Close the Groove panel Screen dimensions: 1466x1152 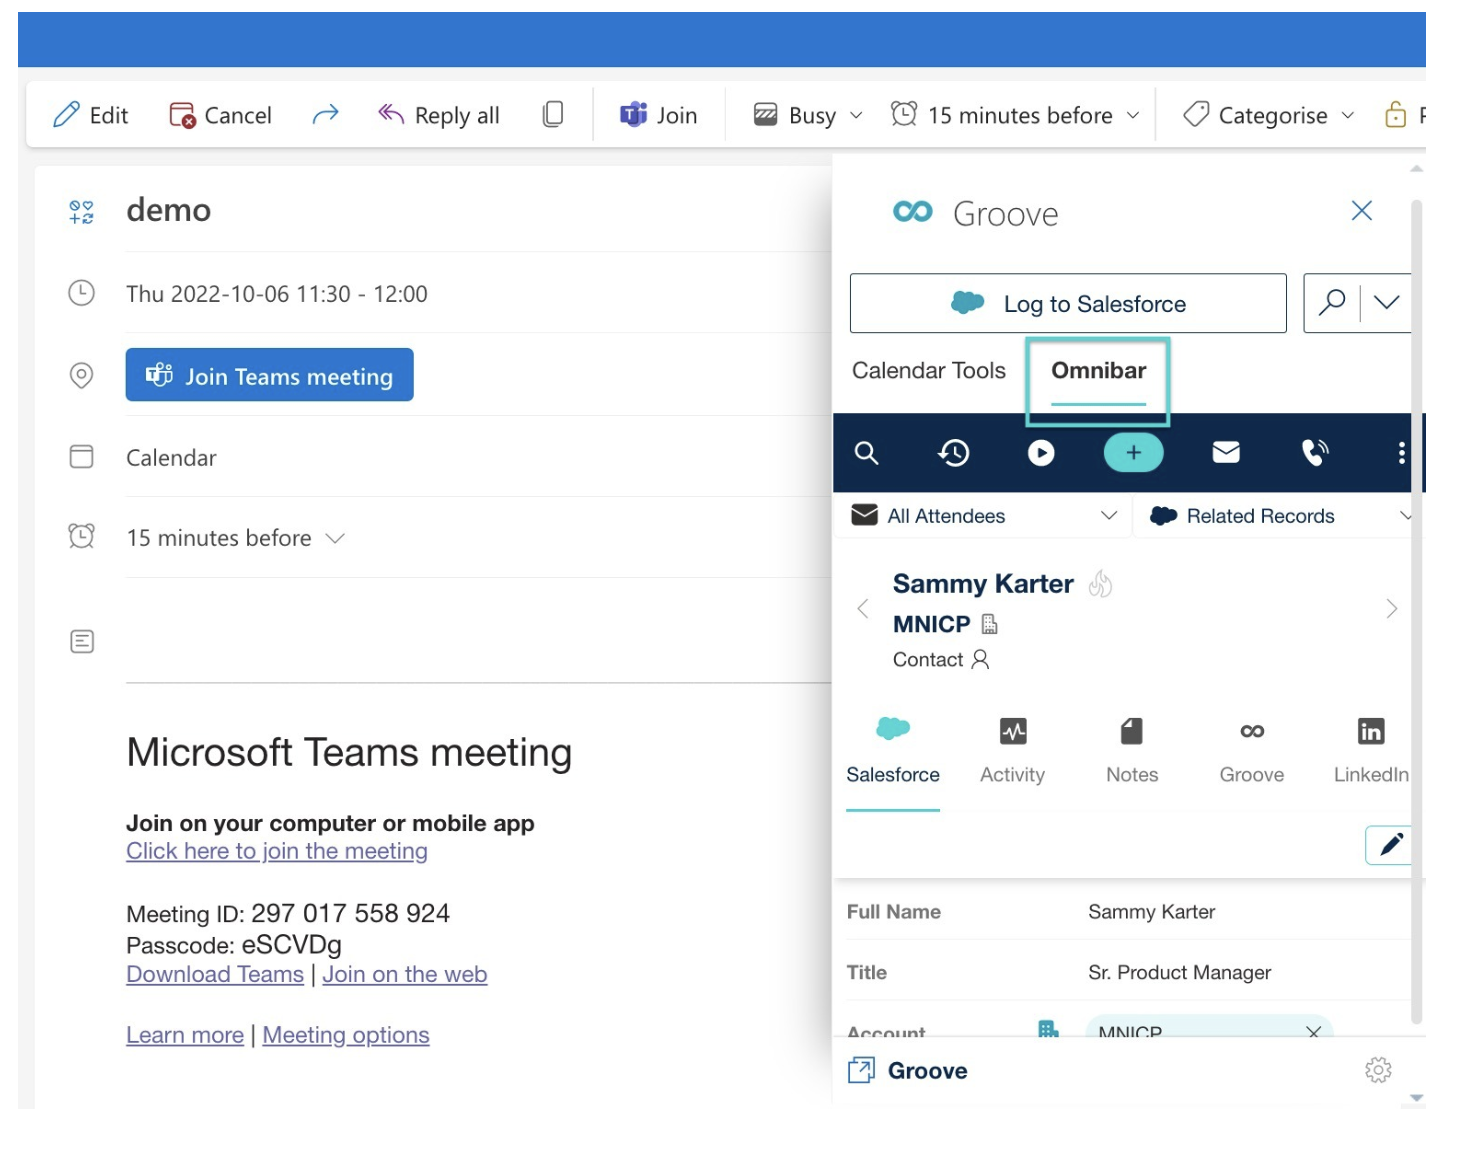pos(1362,210)
